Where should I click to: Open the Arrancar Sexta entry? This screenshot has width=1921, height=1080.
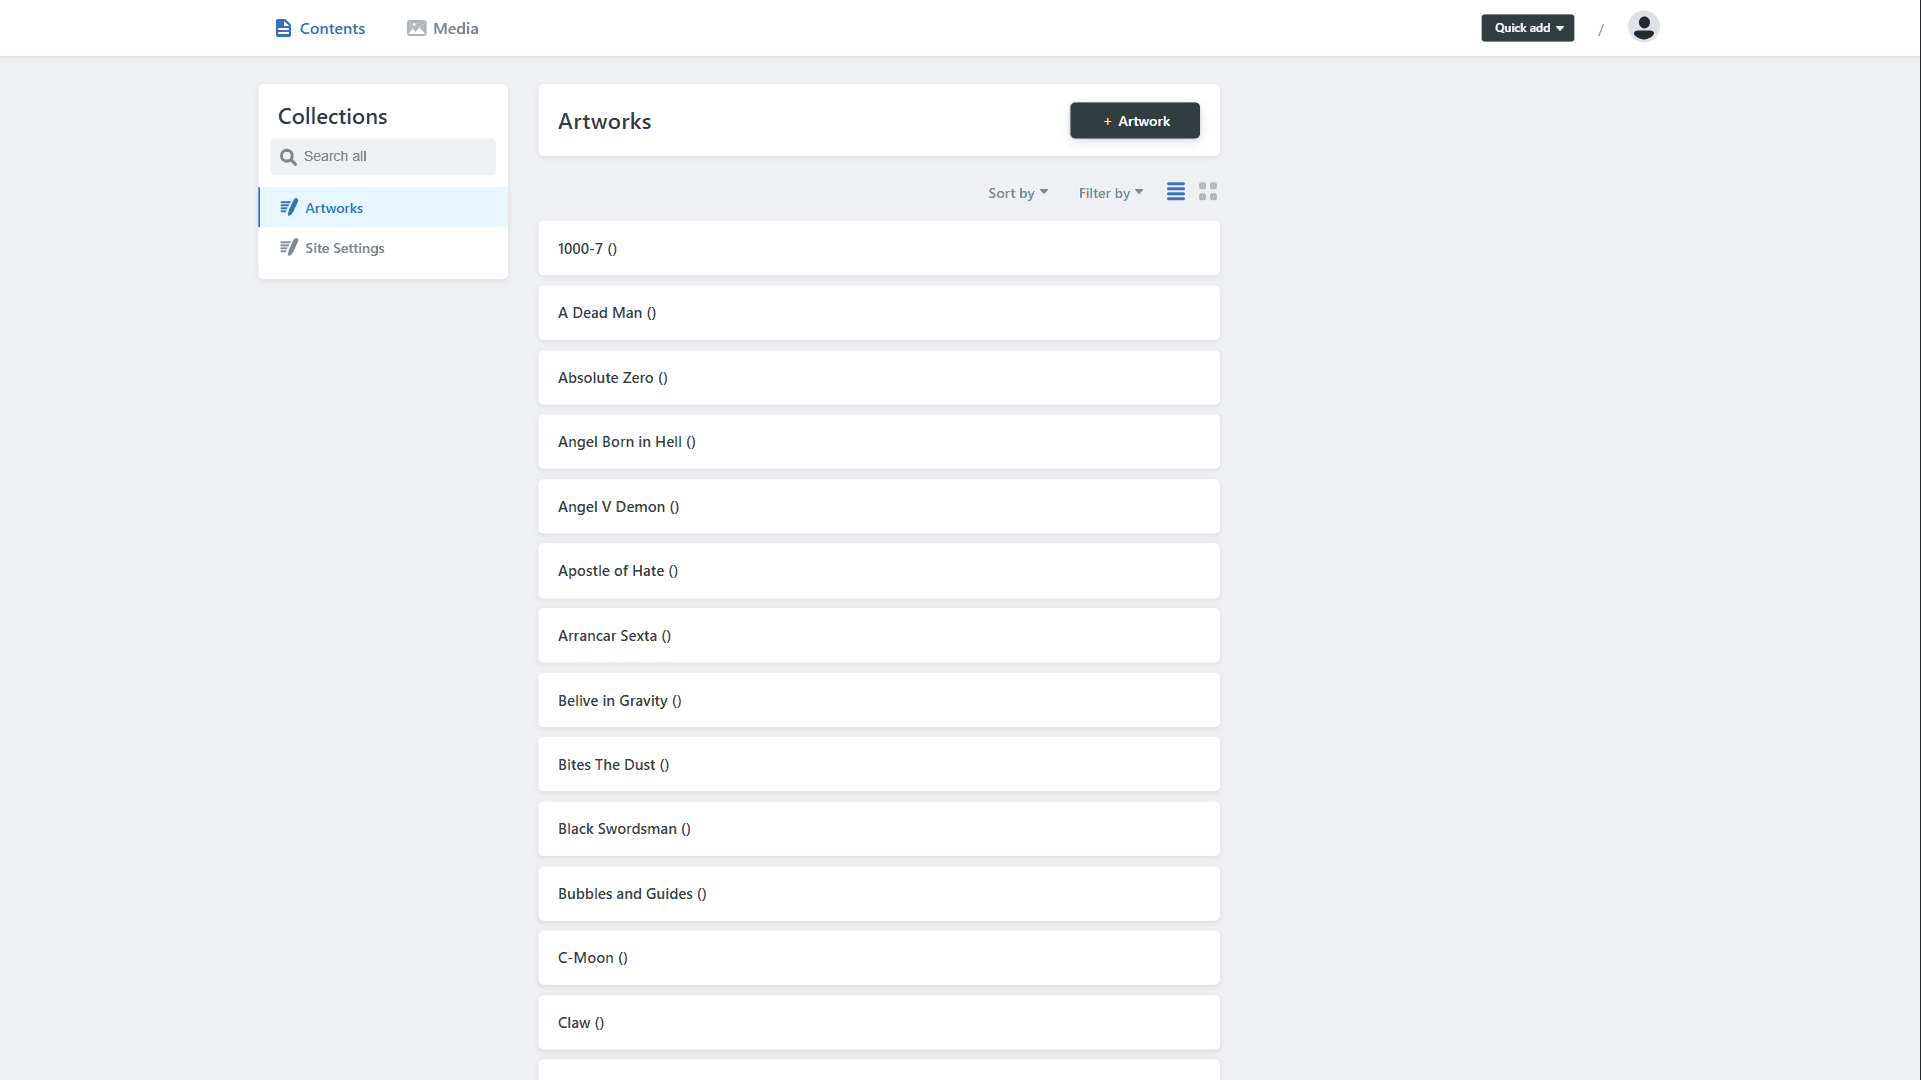tap(879, 635)
